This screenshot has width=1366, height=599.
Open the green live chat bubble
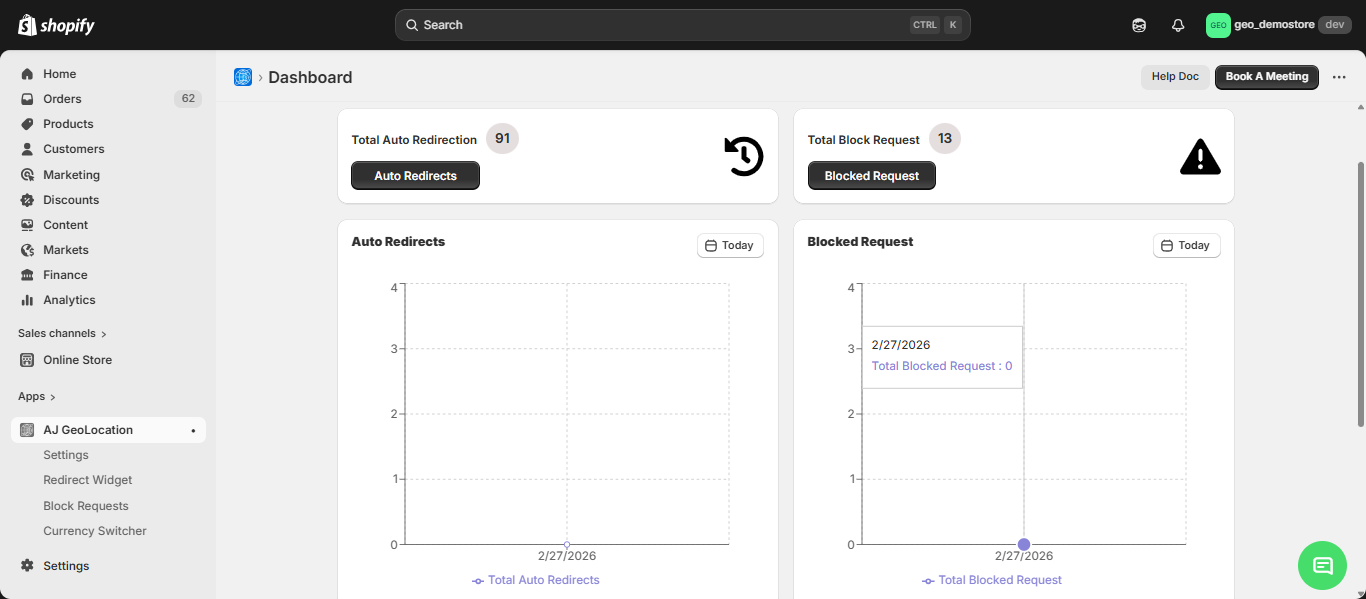[x=1322, y=565]
